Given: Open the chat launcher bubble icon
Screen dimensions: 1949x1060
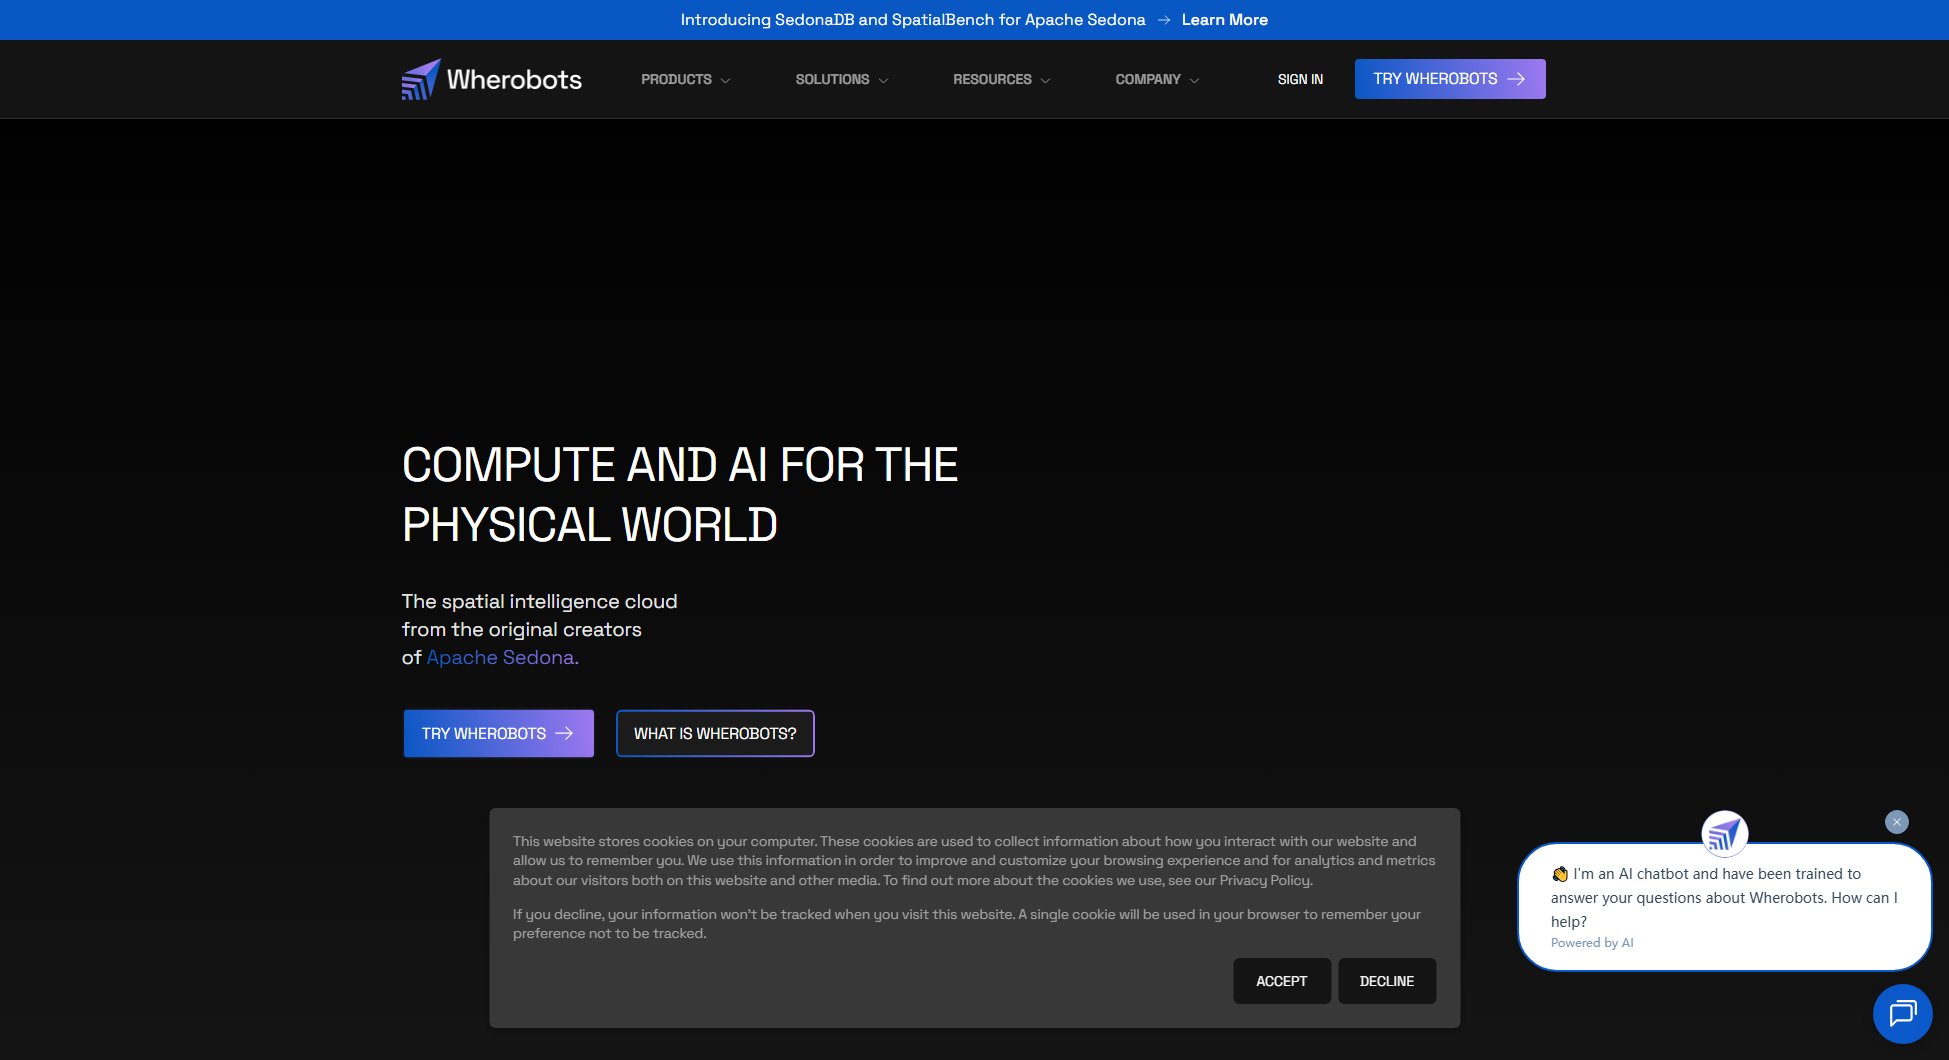Looking at the screenshot, I should coord(1902,1014).
